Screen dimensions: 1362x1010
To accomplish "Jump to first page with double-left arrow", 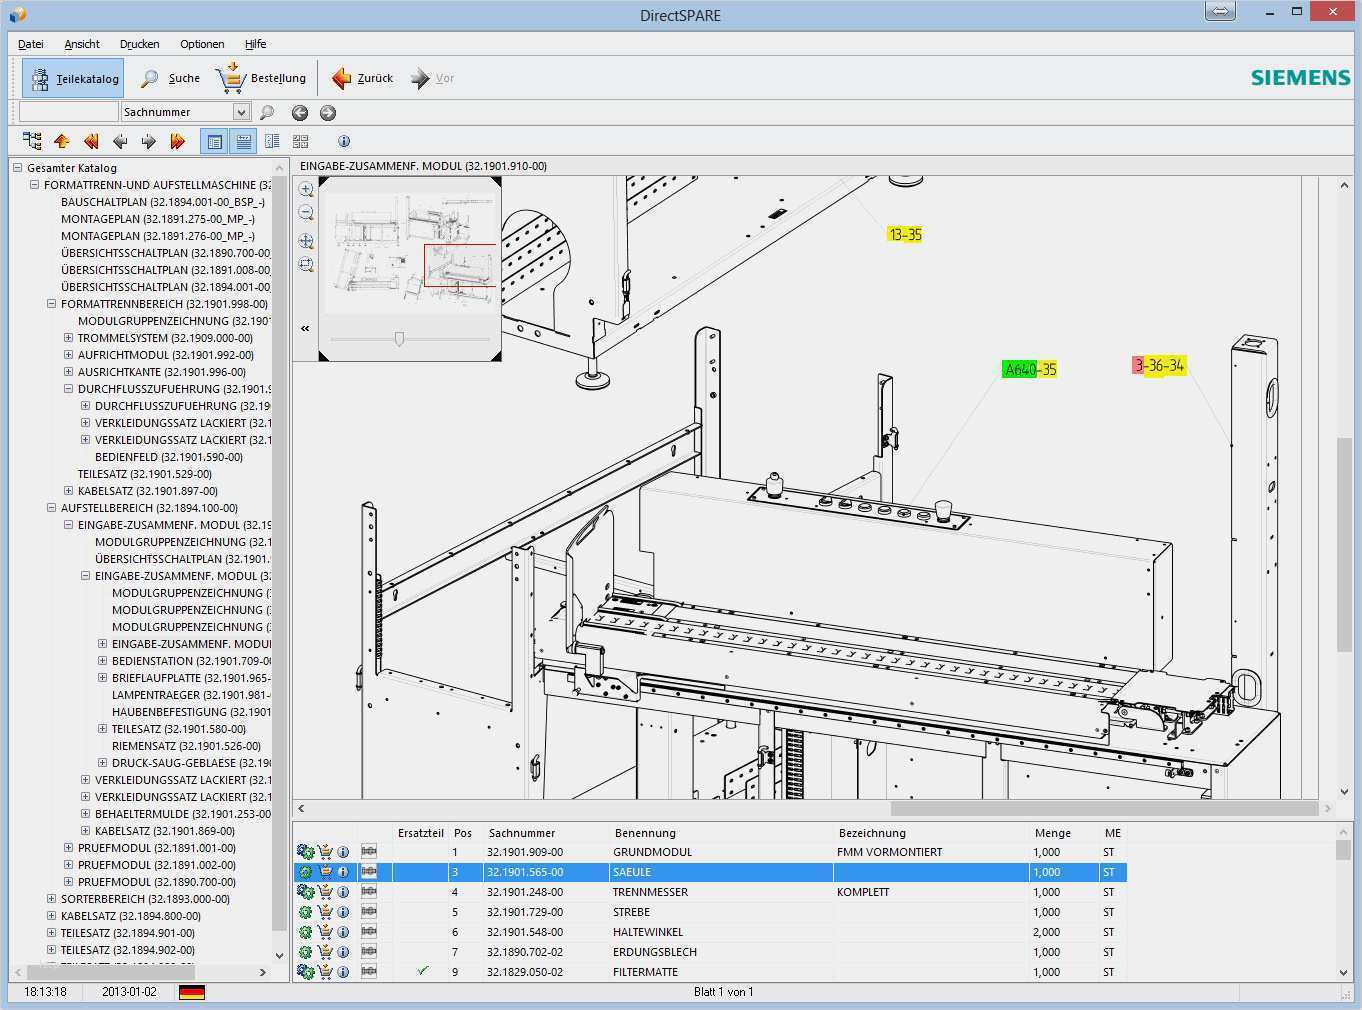I will coord(91,141).
